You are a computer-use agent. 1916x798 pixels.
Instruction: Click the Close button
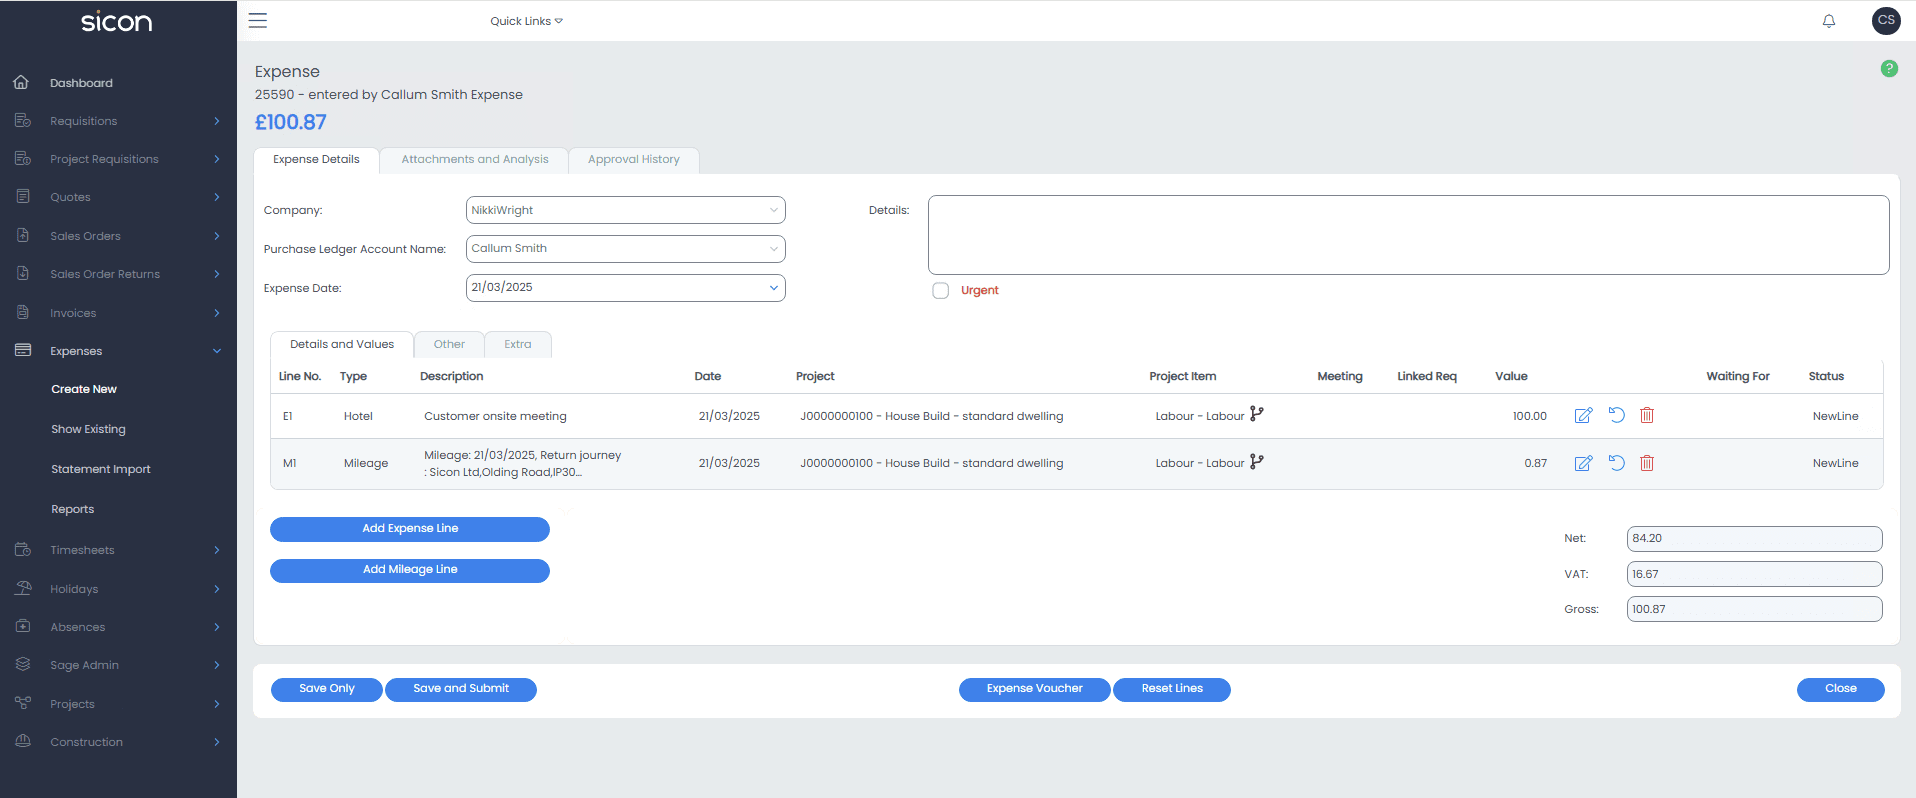pos(1840,689)
